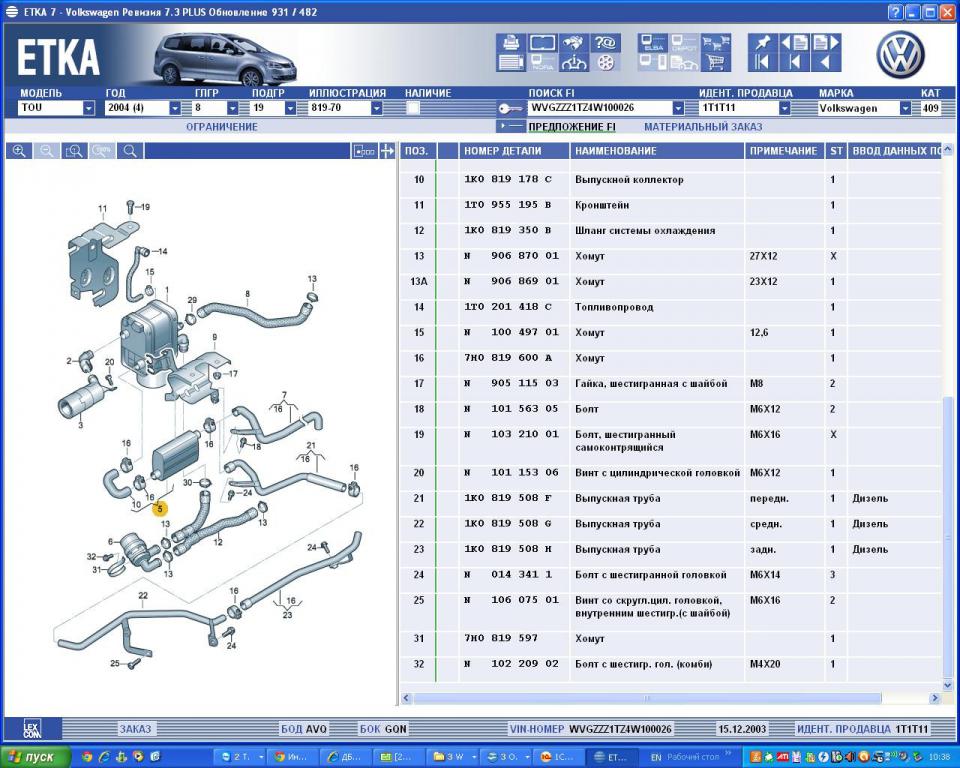Click the ELSA system icon
This screenshot has height=768, width=960.
(653, 42)
